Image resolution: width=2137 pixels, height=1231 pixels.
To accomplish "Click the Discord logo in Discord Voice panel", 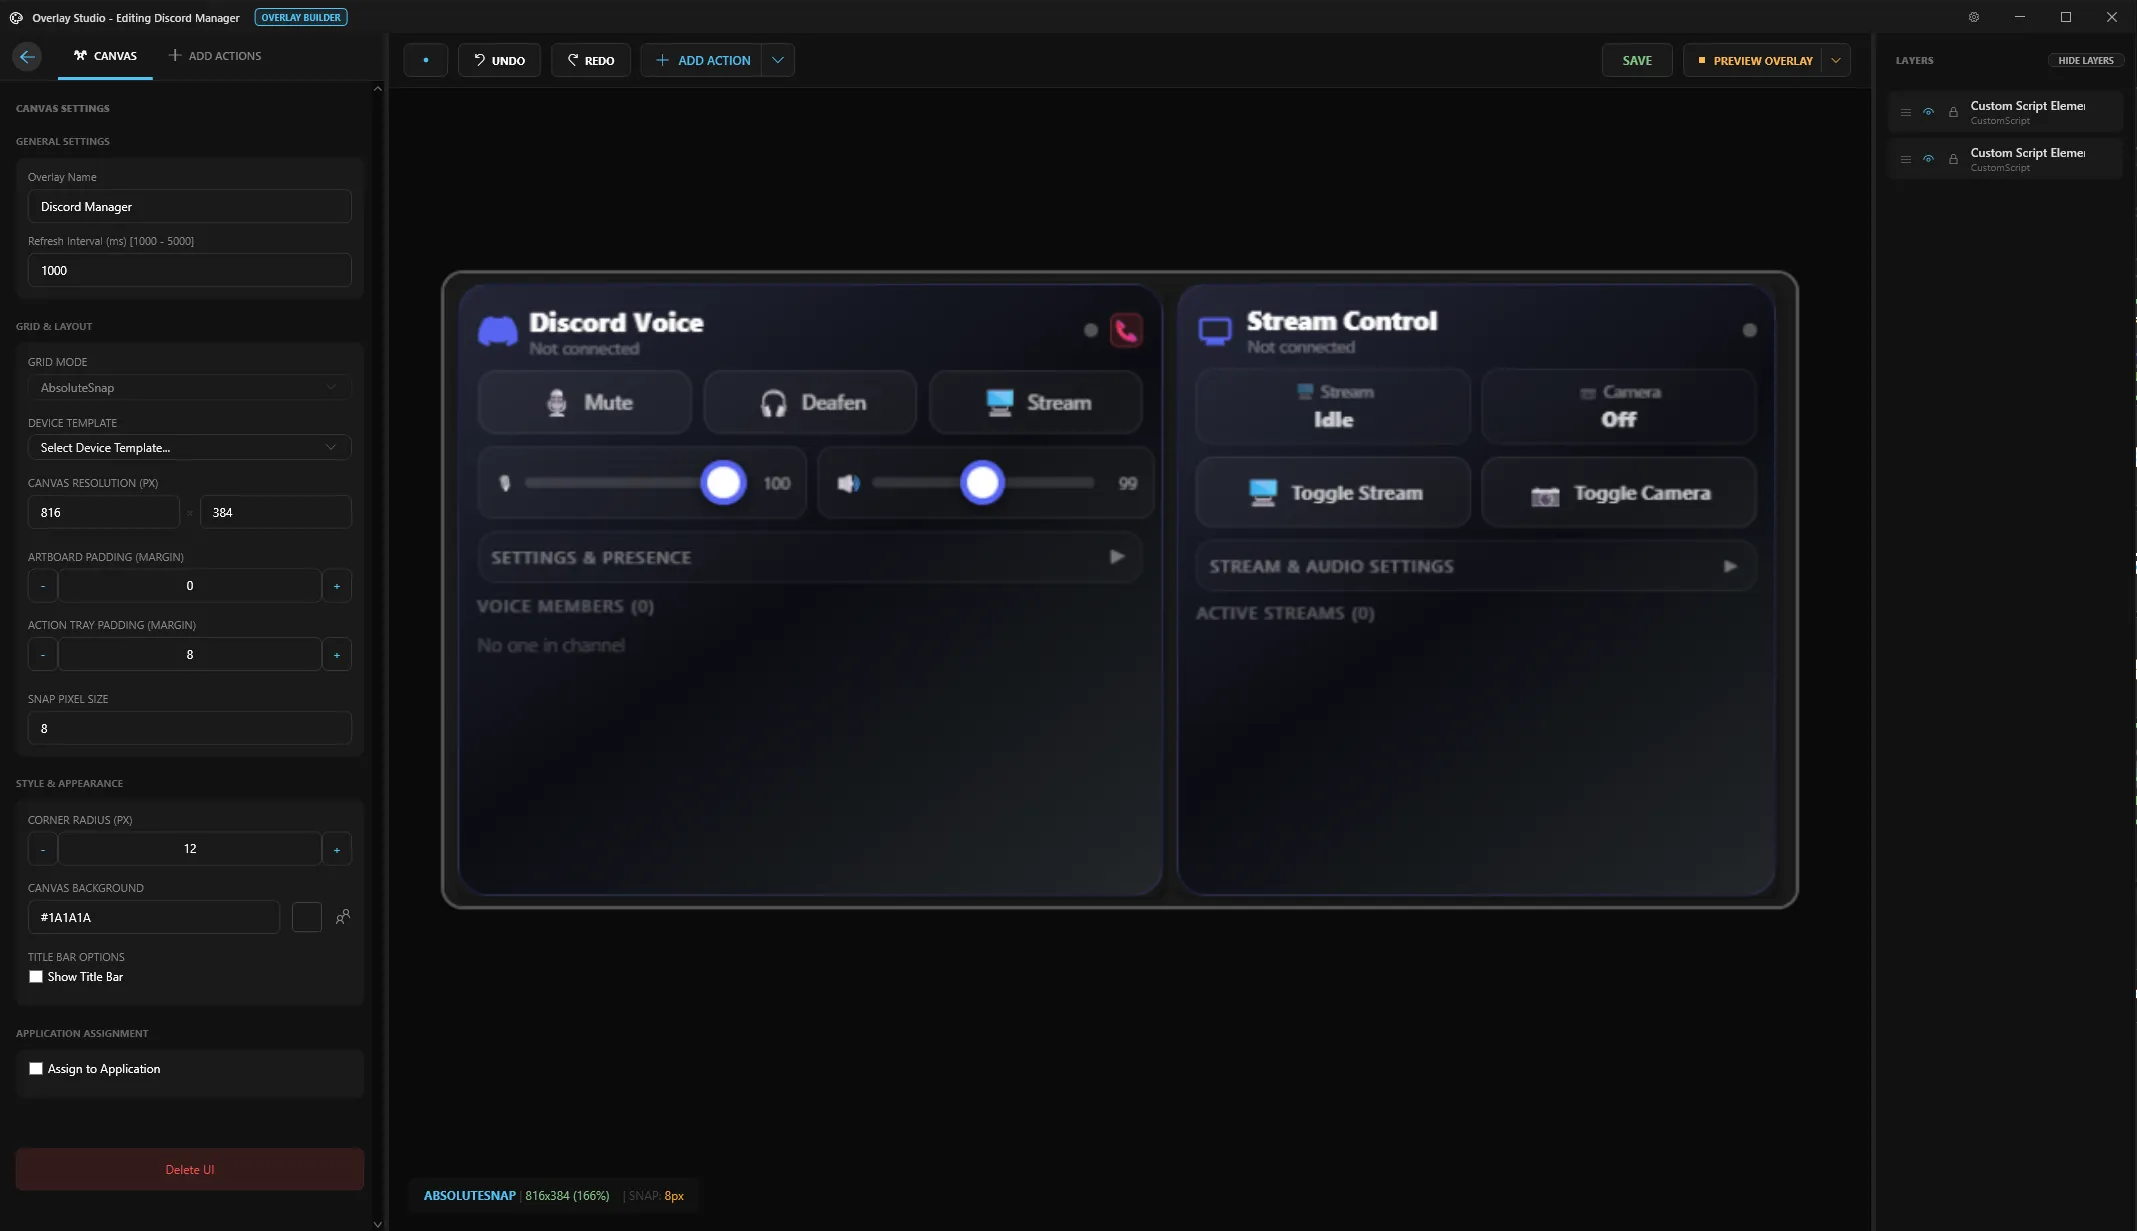I will coord(498,331).
